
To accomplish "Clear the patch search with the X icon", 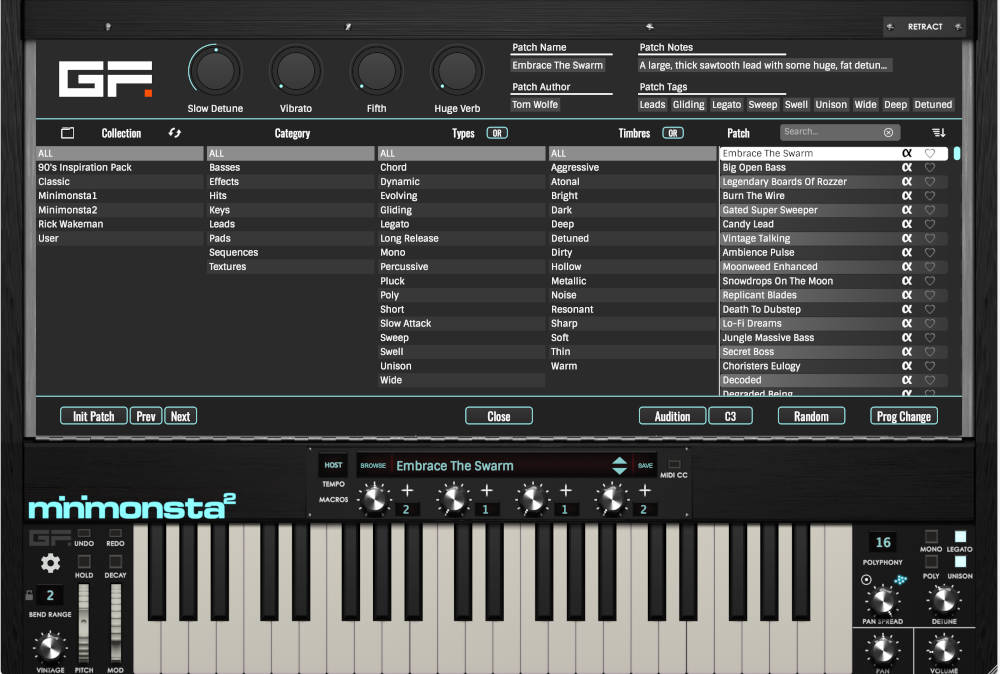I will coord(888,132).
